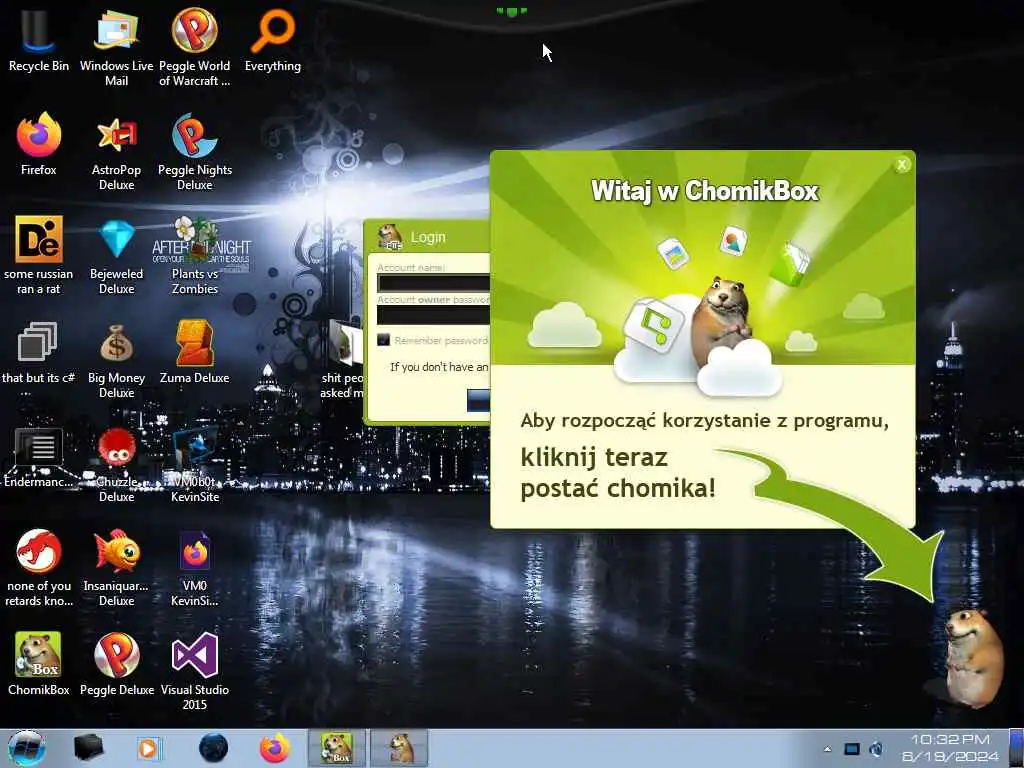Select Bejeweled Deluxe gem icon

(x=116, y=255)
